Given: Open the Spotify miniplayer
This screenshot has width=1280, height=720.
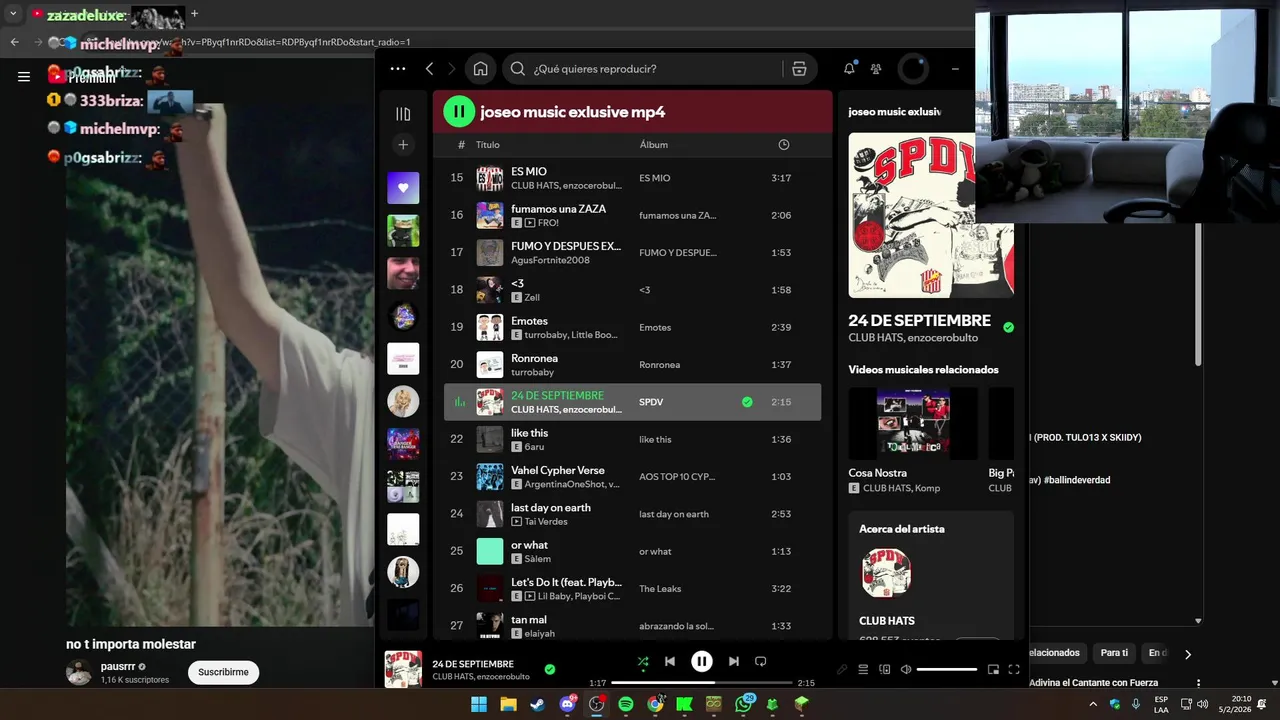Looking at the screenshot, I should click(993, 669).
